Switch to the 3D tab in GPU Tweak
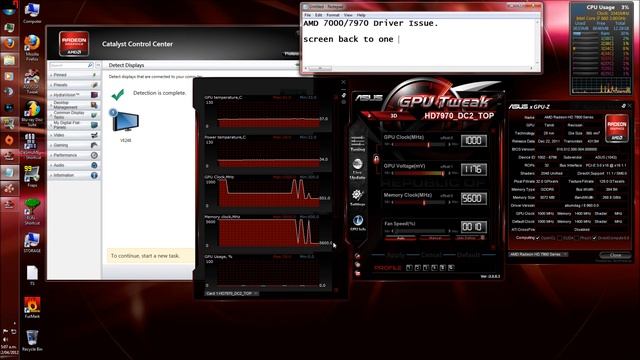Viewport: 640px width, 360px height. coord(393,116)
